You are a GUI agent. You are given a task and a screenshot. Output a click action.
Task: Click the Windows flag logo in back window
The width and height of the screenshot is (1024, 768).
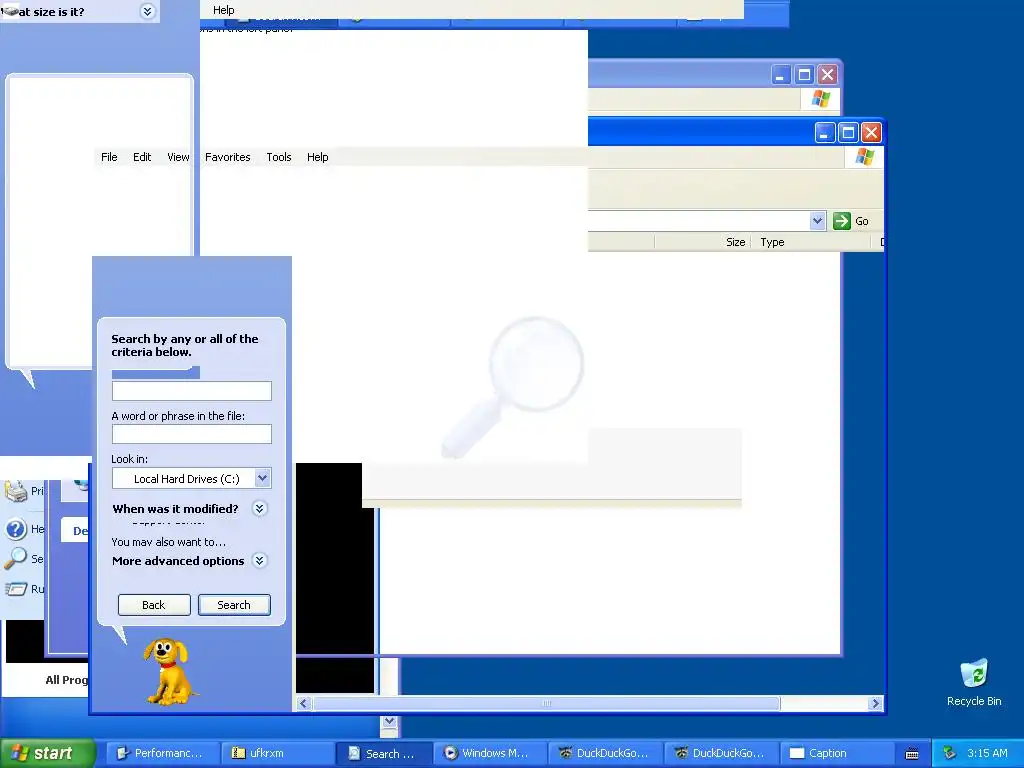[821, 99]
